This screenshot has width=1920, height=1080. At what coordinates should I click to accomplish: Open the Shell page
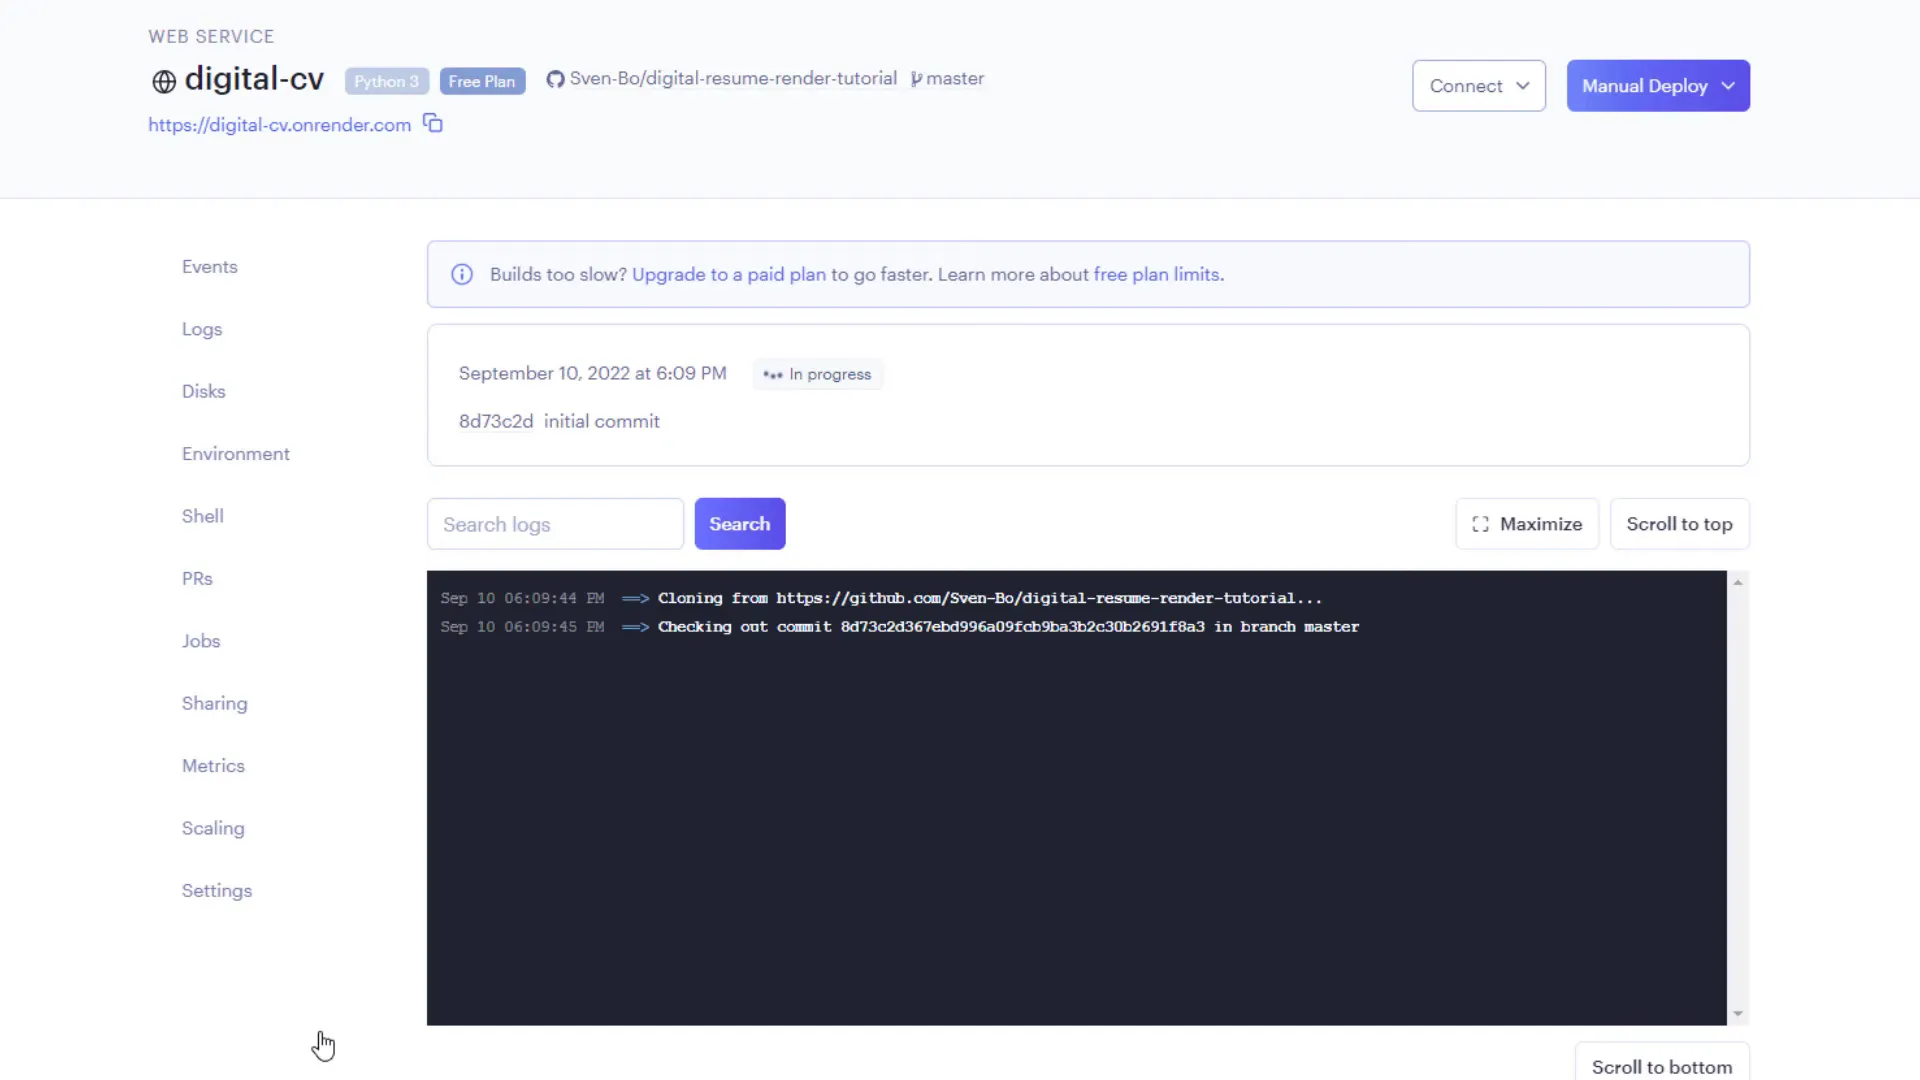[202, 516]
